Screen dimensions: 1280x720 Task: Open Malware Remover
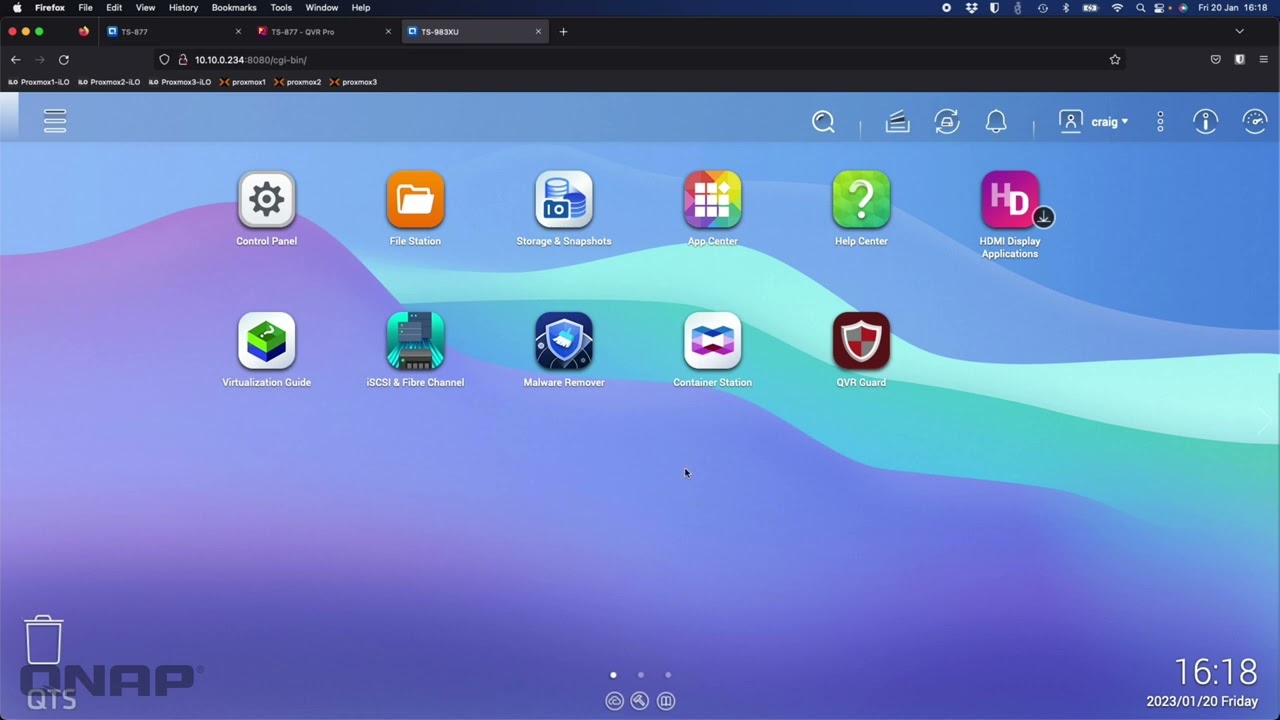tap(564, 341)
